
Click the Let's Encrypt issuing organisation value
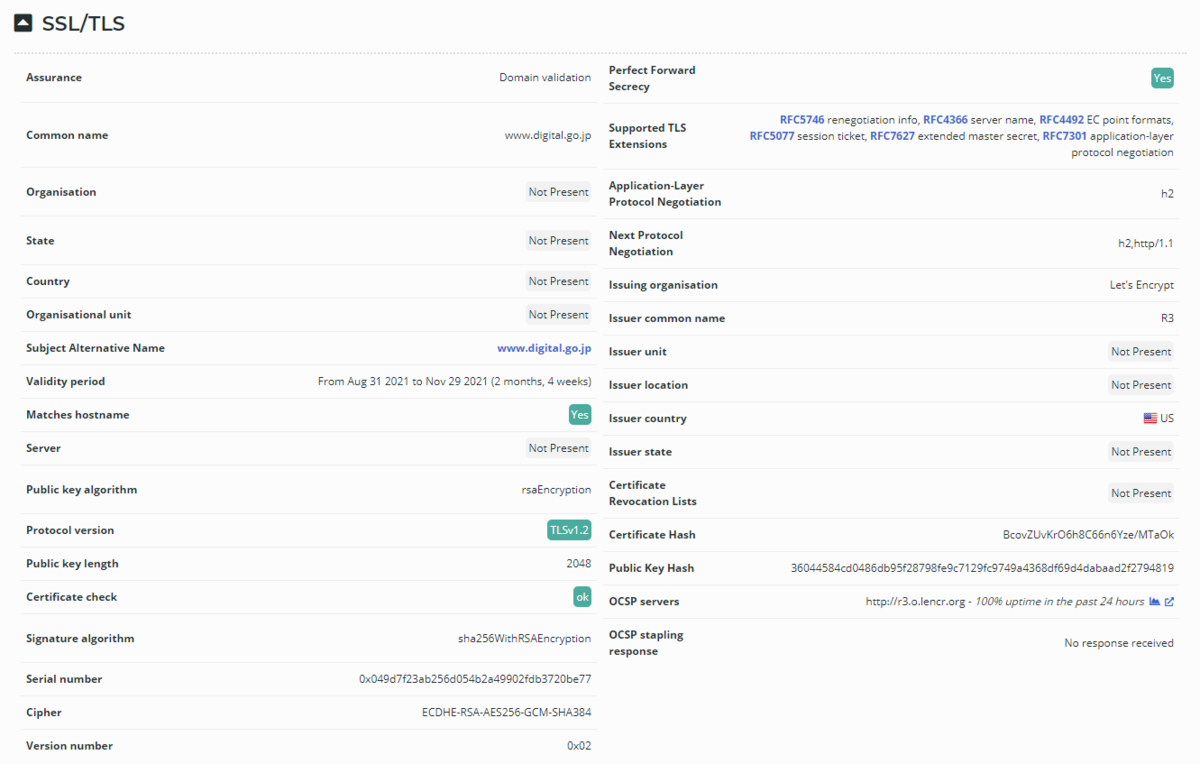pyautogui.click(x=1142, y=285)
